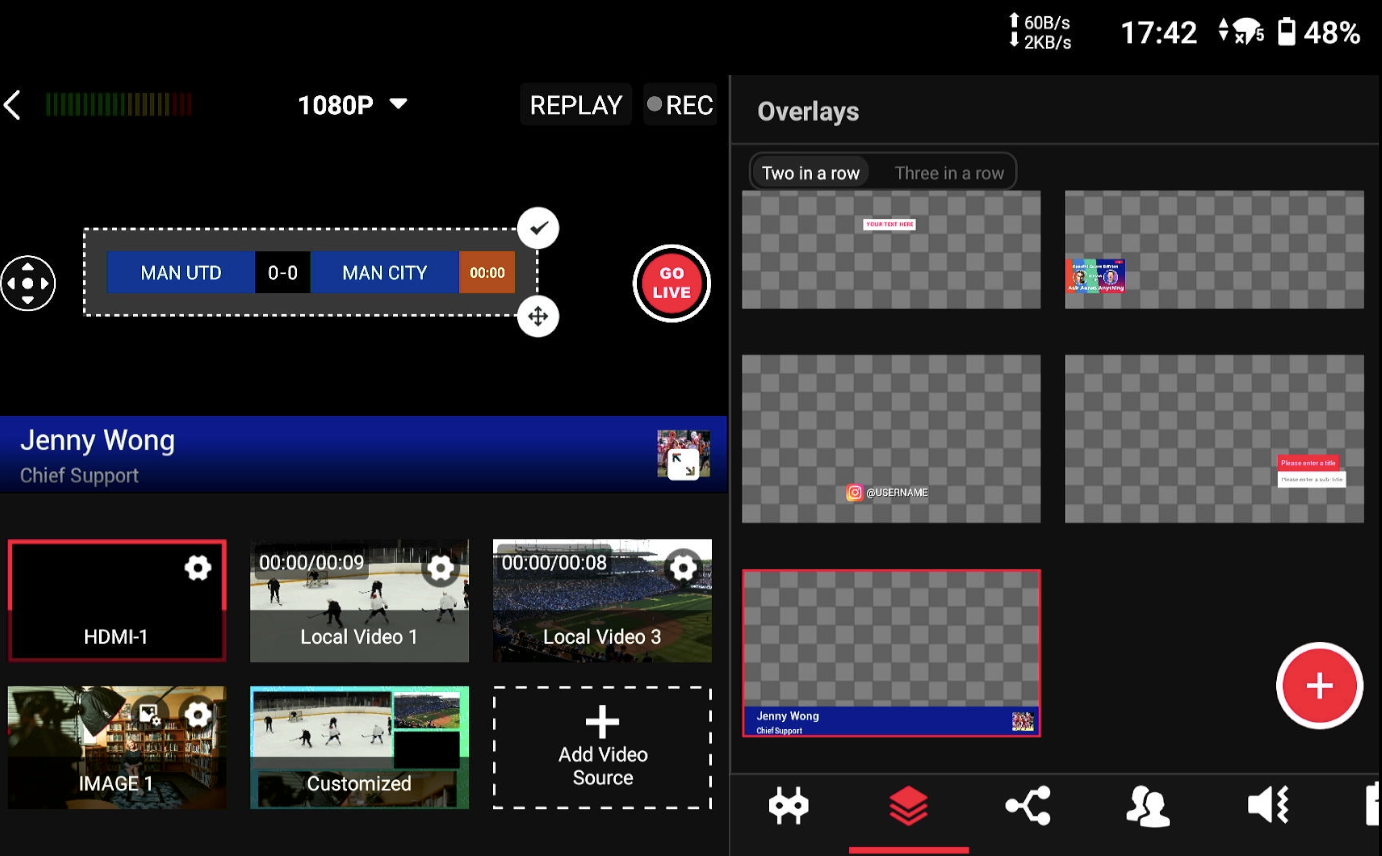Select the Jenny Wong Chief Support overlay
1382x856 pixels.
(891, 653)
